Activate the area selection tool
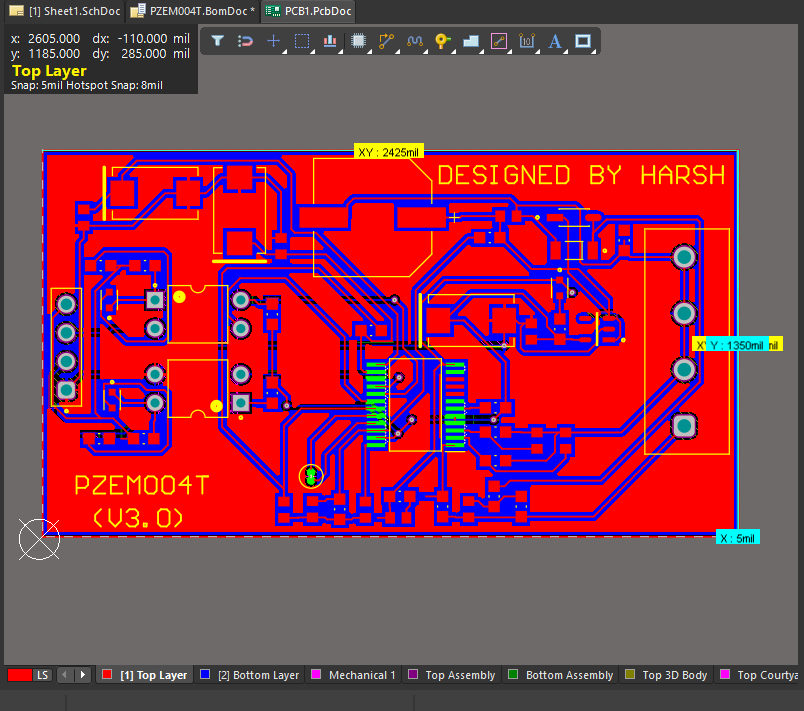804x711 pixels. [x=301, y=41]
